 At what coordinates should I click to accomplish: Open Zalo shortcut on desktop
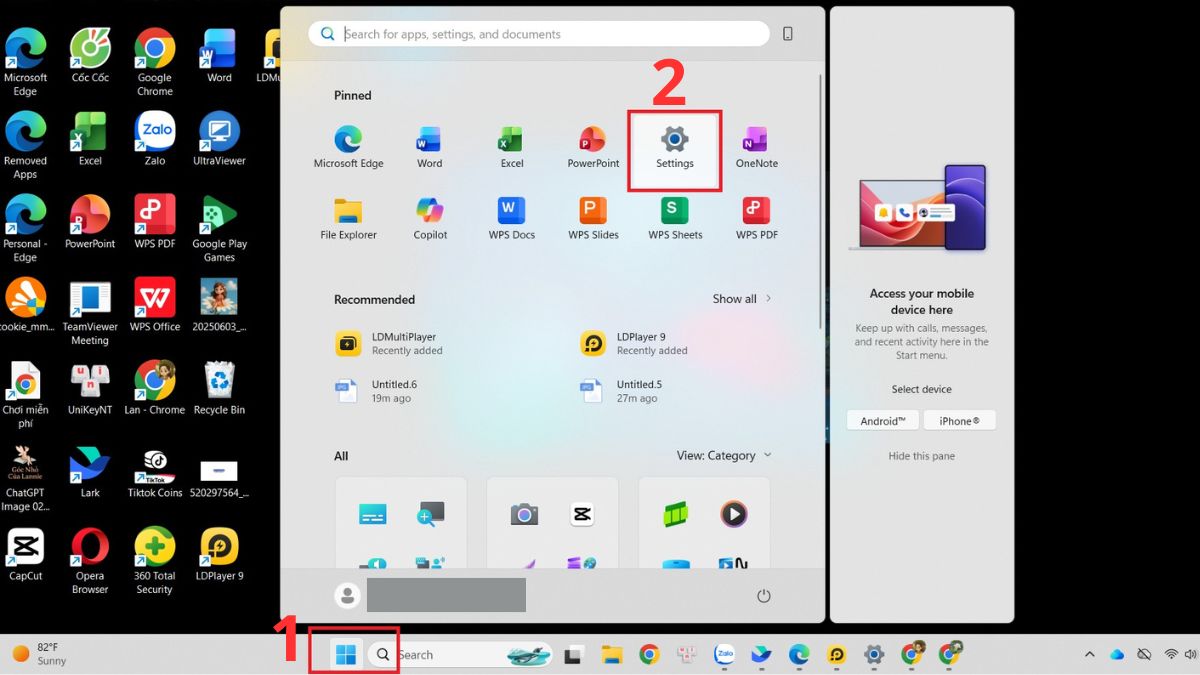[155, 138]
